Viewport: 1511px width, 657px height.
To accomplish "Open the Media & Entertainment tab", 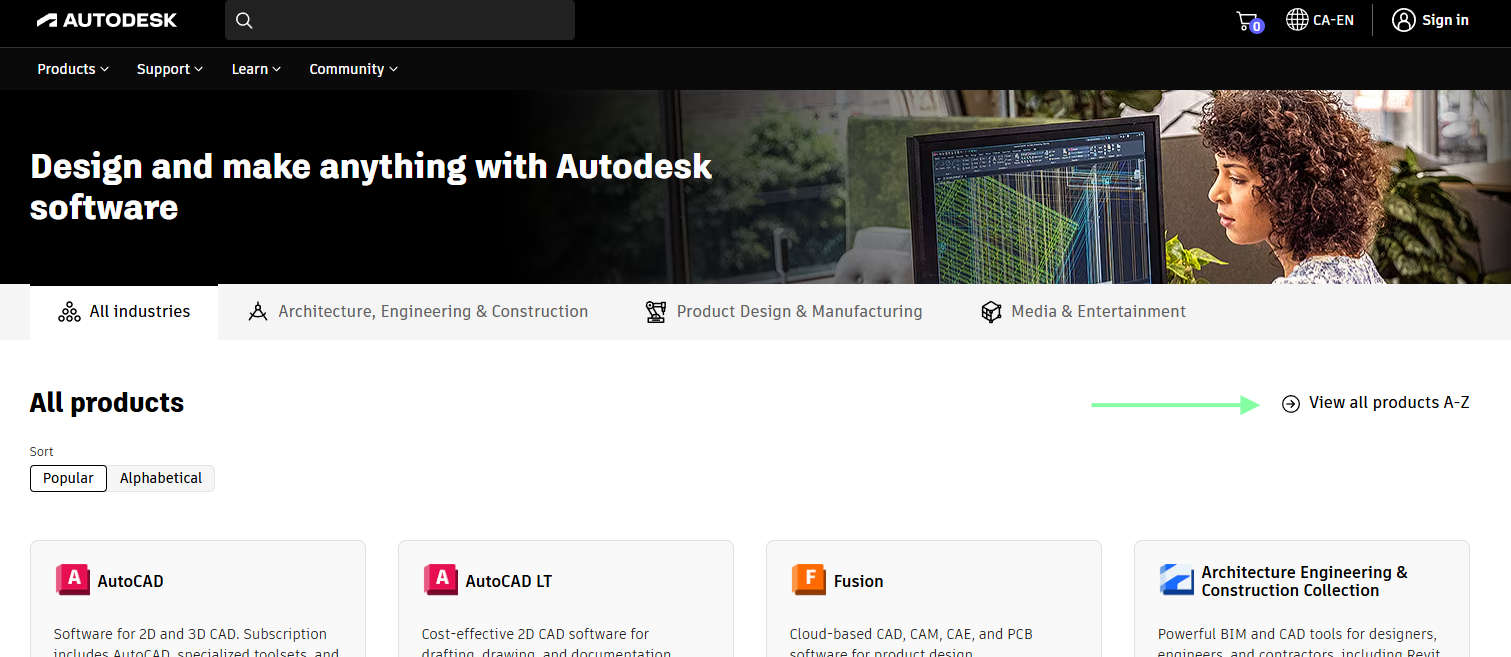I will point(1083,312).
